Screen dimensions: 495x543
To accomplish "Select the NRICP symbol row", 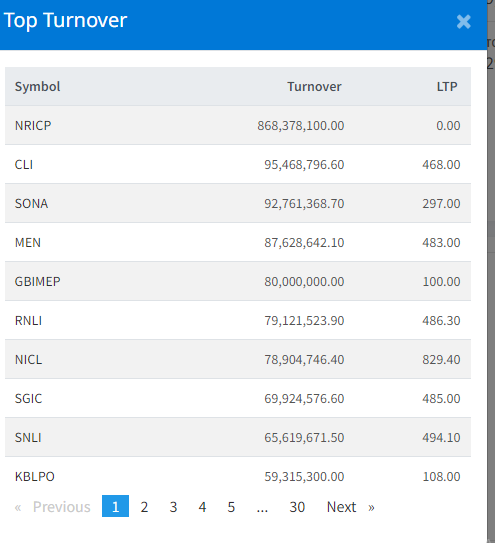I will click(238, 125).
